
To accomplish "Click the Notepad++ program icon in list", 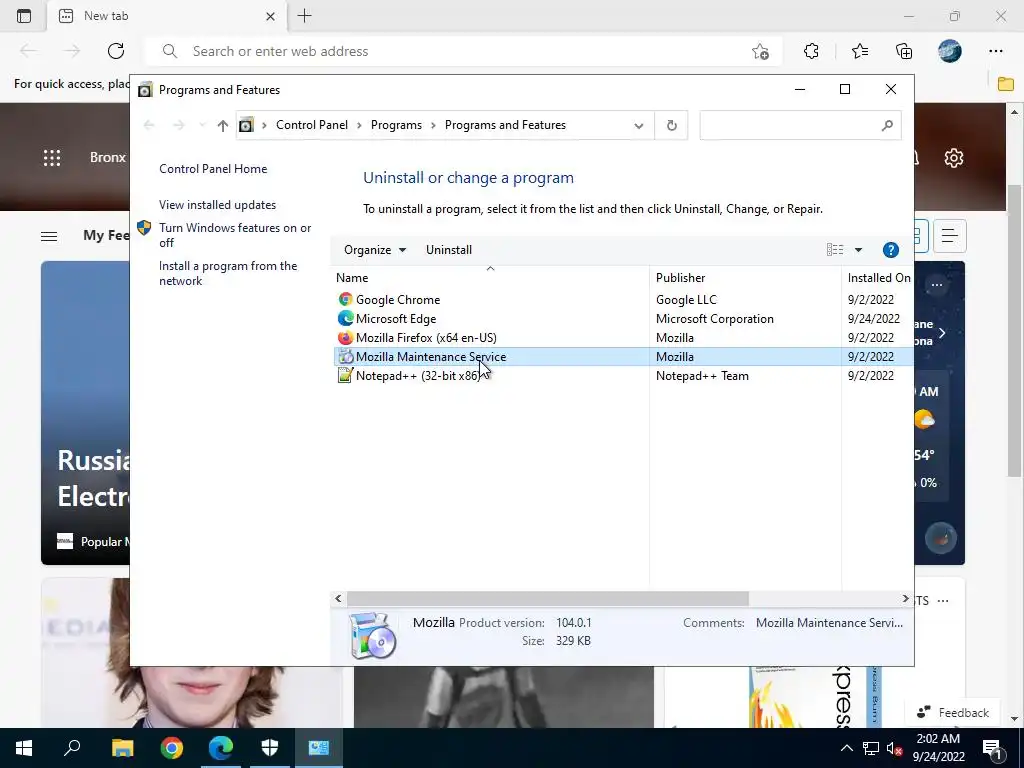I will click(345, 376).
